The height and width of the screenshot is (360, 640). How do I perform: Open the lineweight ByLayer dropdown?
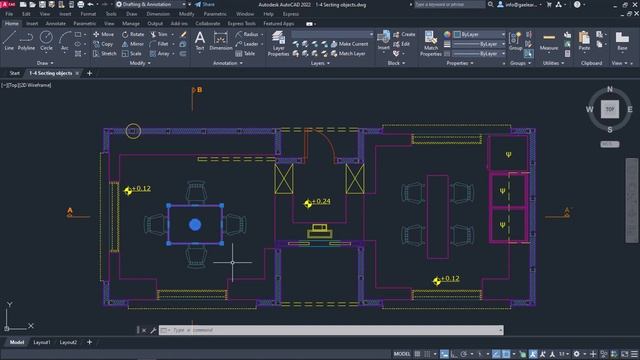tap(479, 44)
